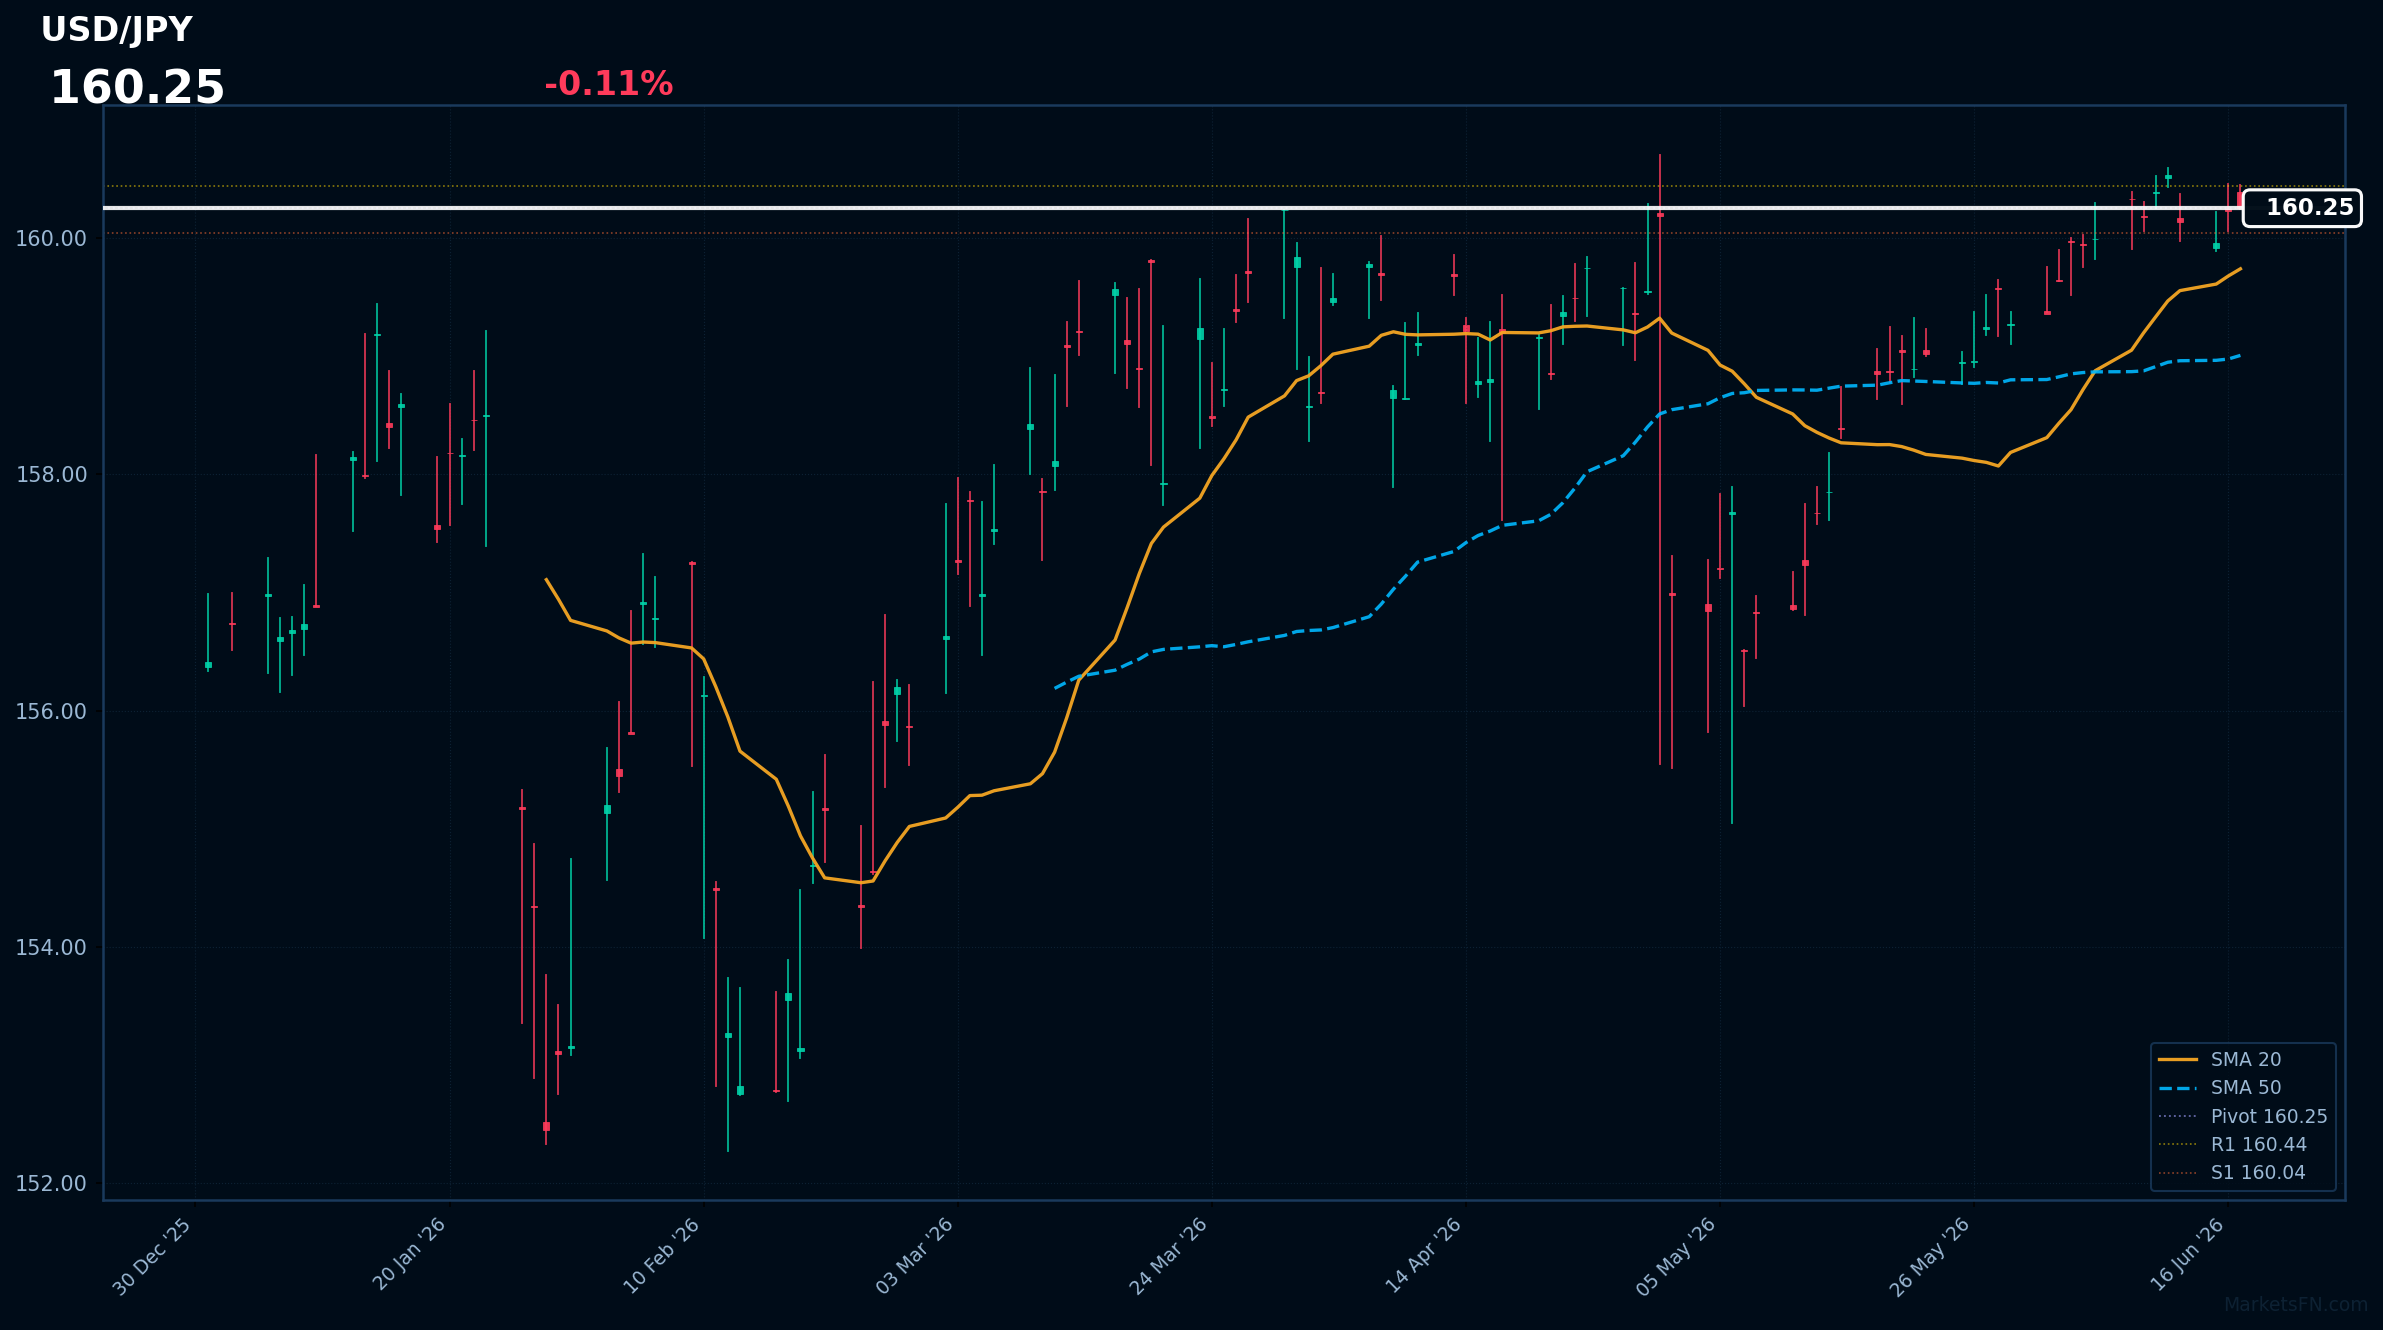
Task: Click the 16 Jun '26 date label
Action: pyautogui.click(x=2187, y=1255)
